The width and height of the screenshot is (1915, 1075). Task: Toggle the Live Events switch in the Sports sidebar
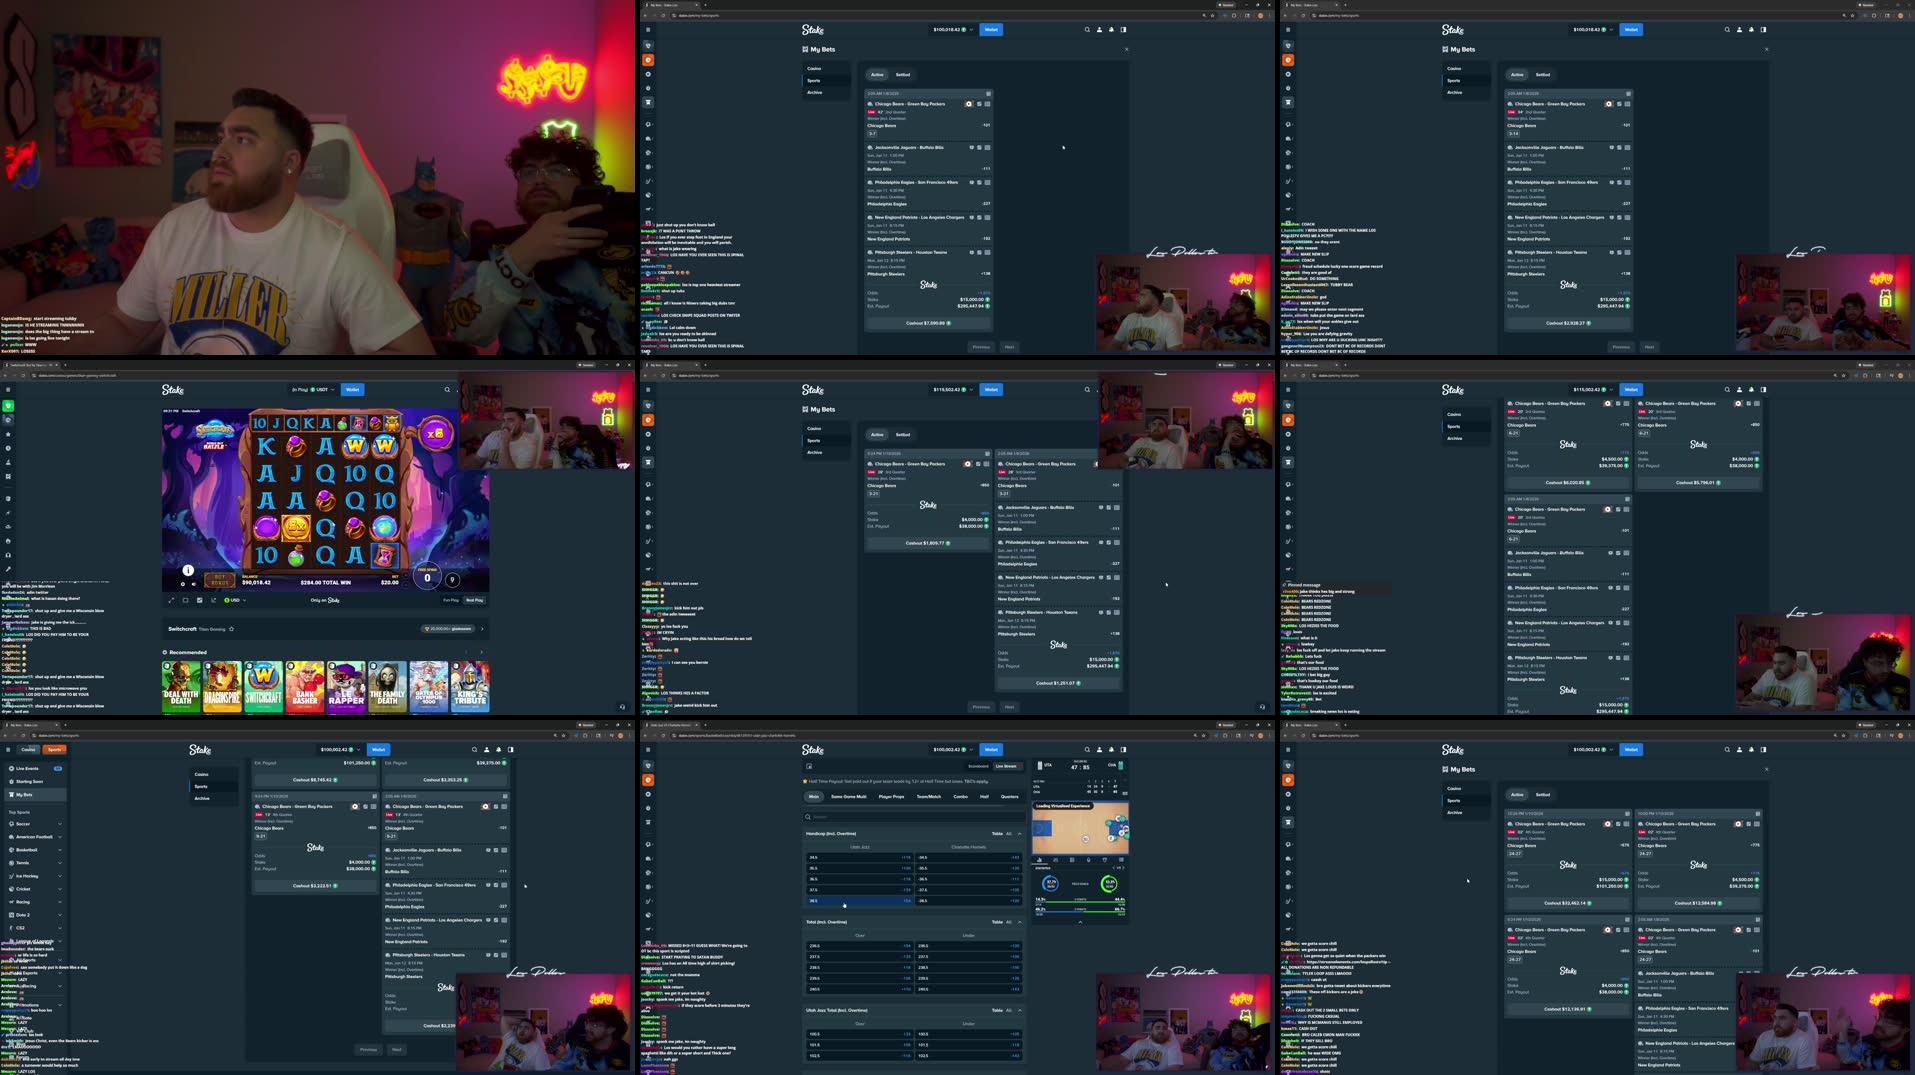58,768
